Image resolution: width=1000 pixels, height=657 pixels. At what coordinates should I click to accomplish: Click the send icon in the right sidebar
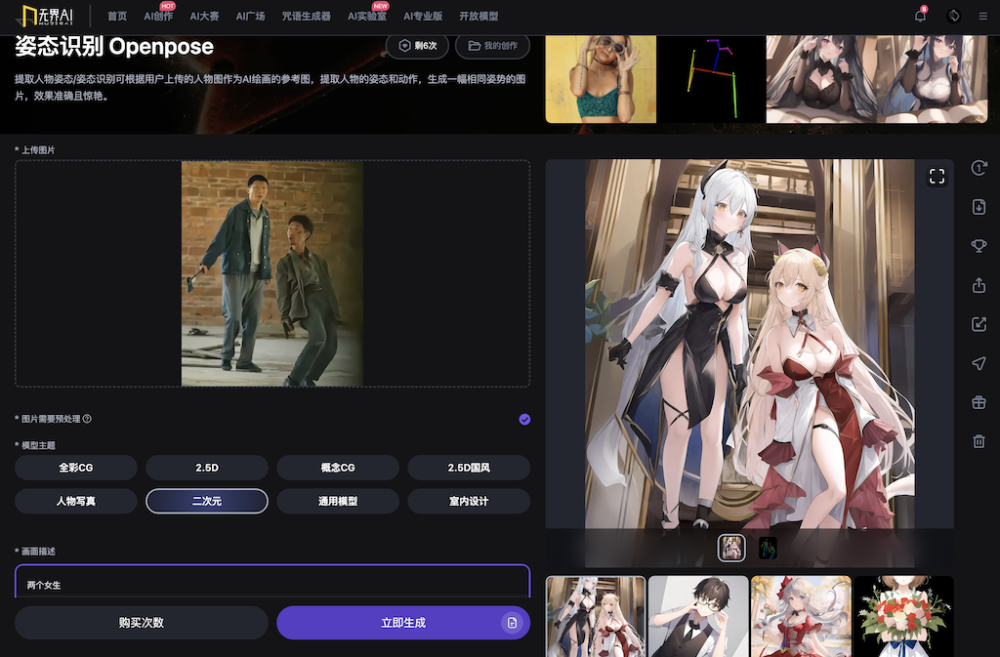coord(978,362)
